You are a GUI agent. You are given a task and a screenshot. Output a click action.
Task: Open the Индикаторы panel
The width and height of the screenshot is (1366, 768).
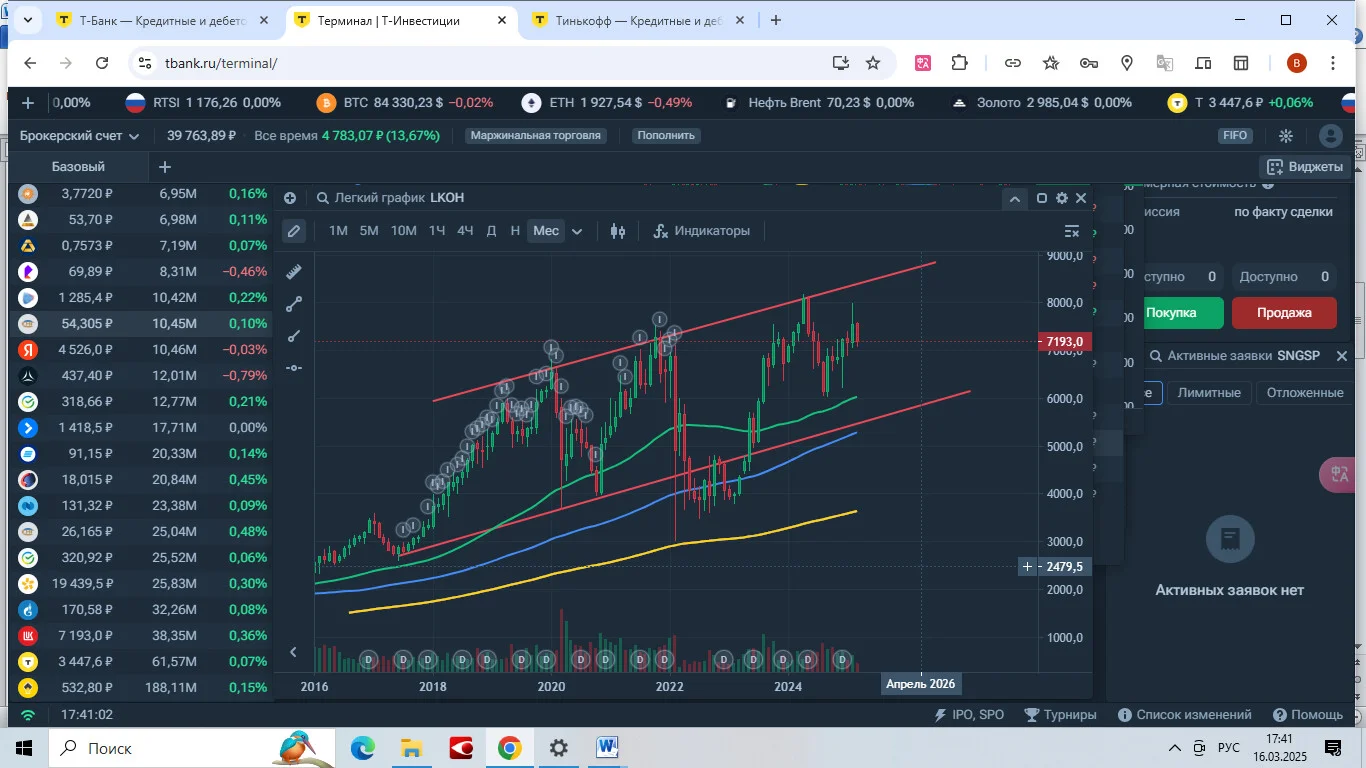(701, 231)
